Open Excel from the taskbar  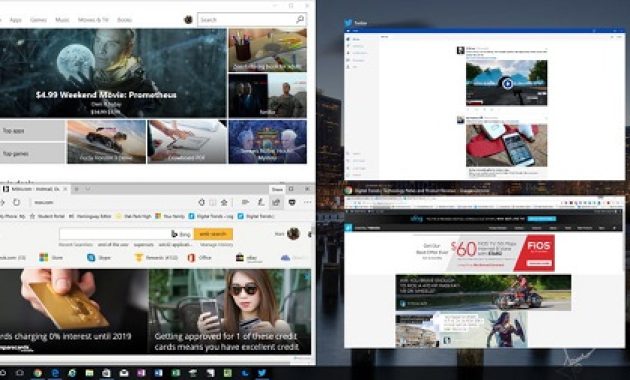(176, 373)
